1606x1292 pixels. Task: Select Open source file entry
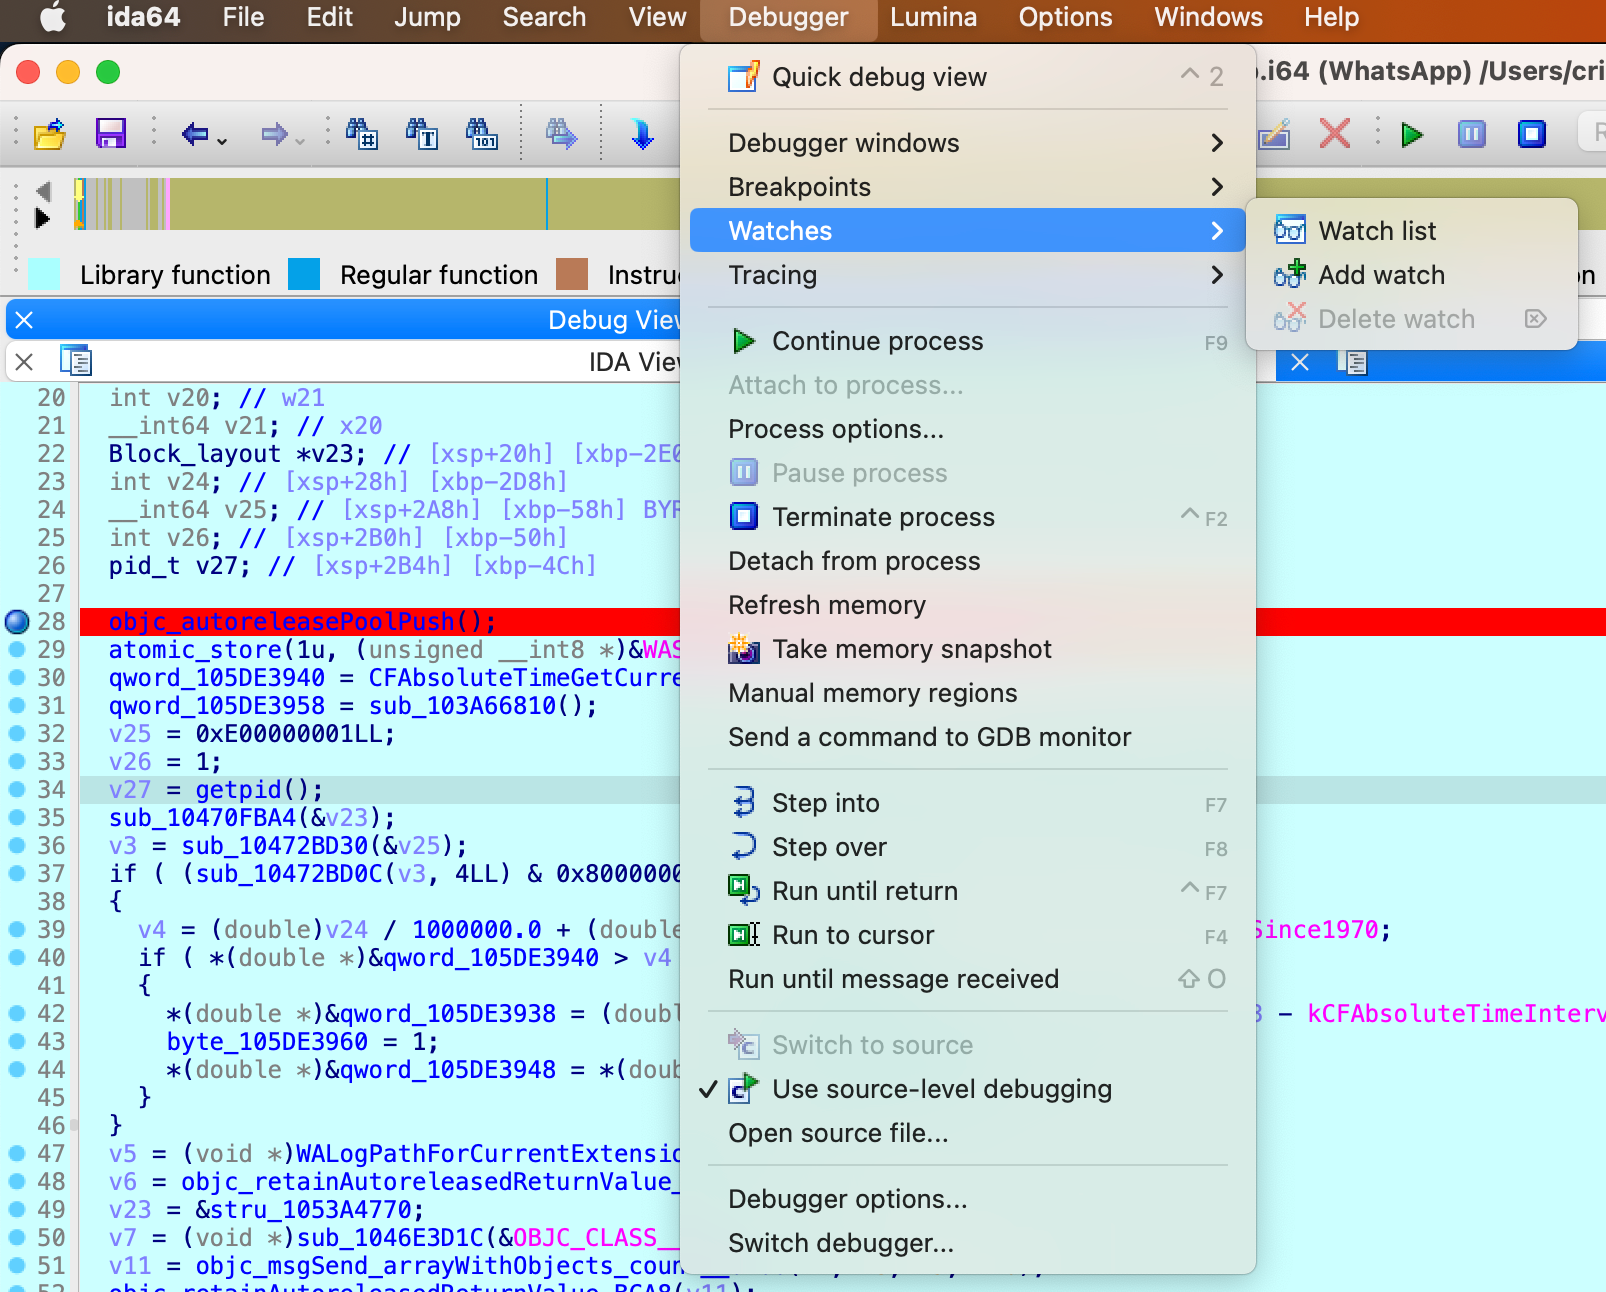pyautogui.click(x=968, y=1133)
